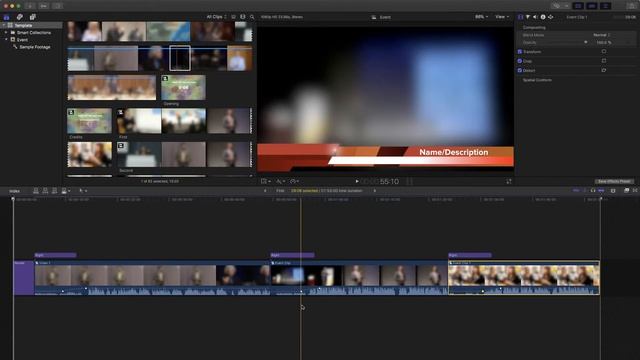Open the Titles and Generators sidebar
The image size is (640, 360).
(32, 17)
